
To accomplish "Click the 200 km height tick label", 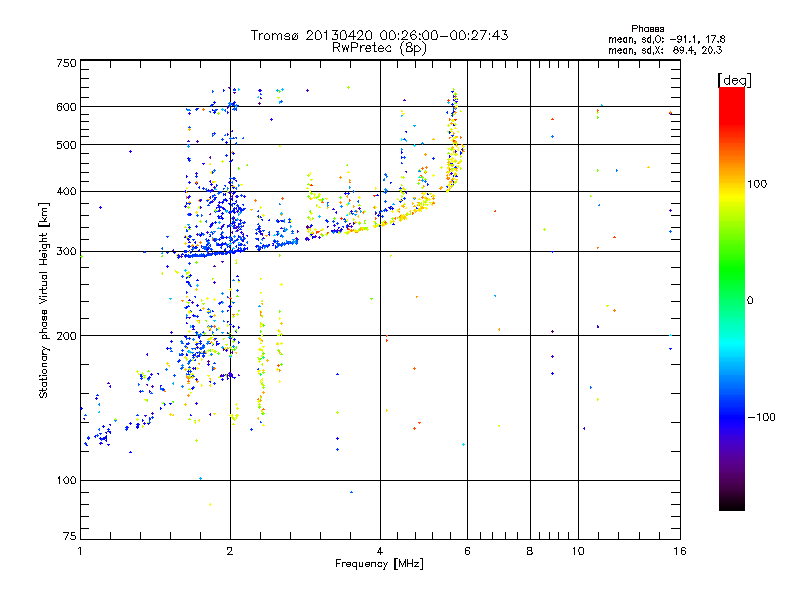I will point(66,336).
